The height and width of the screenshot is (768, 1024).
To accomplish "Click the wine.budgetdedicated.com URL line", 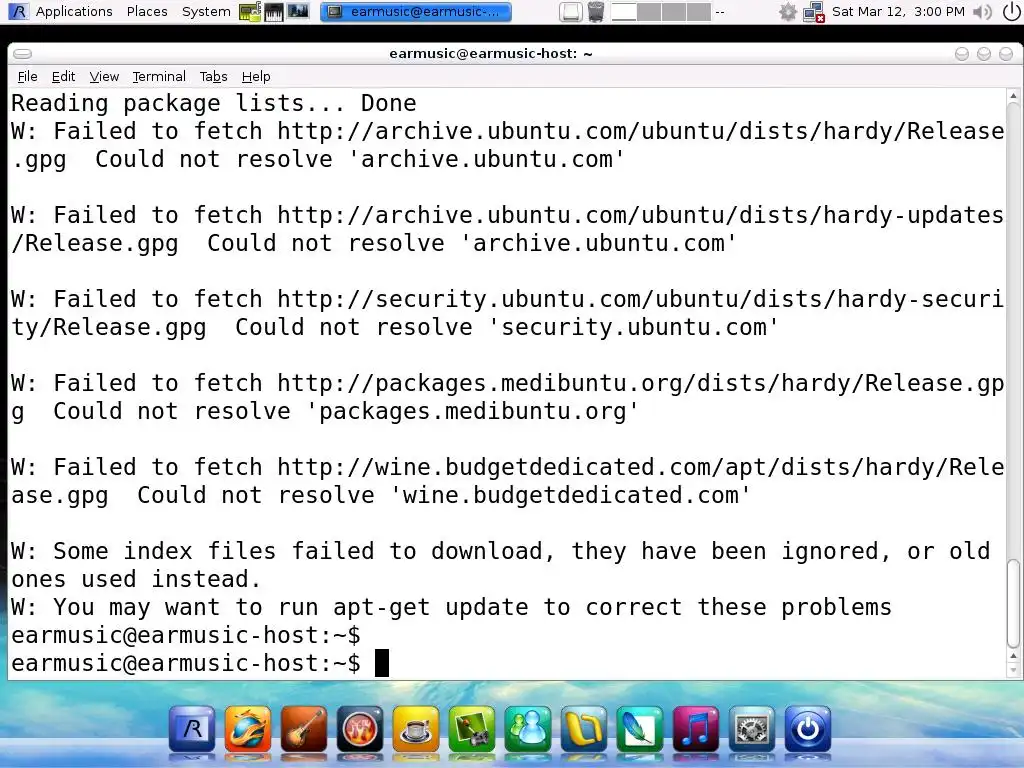I will point(507,467).
